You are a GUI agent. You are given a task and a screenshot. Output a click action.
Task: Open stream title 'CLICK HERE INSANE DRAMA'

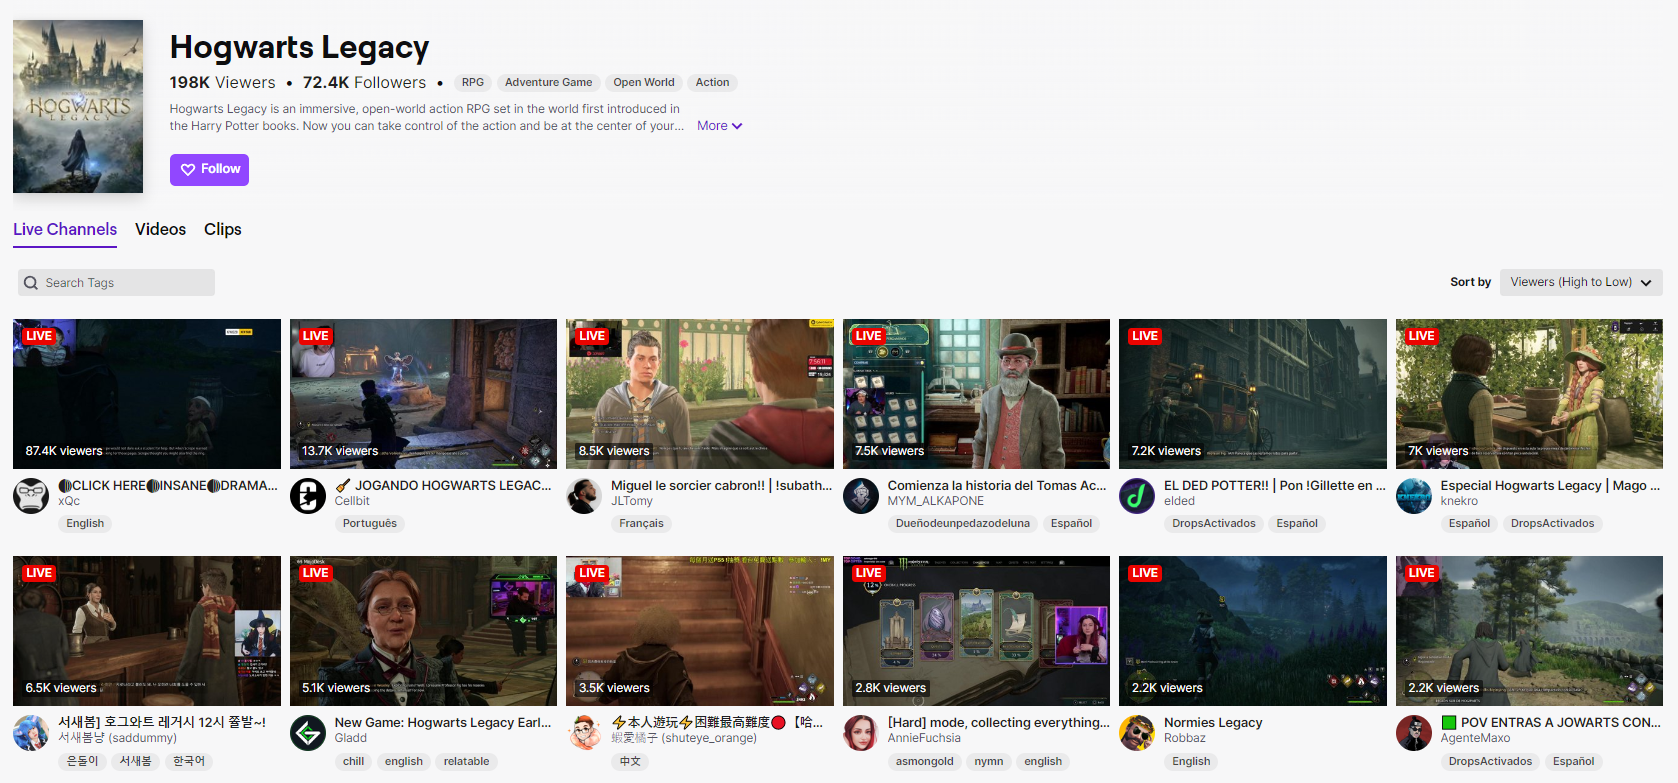(x=168, y=485)
